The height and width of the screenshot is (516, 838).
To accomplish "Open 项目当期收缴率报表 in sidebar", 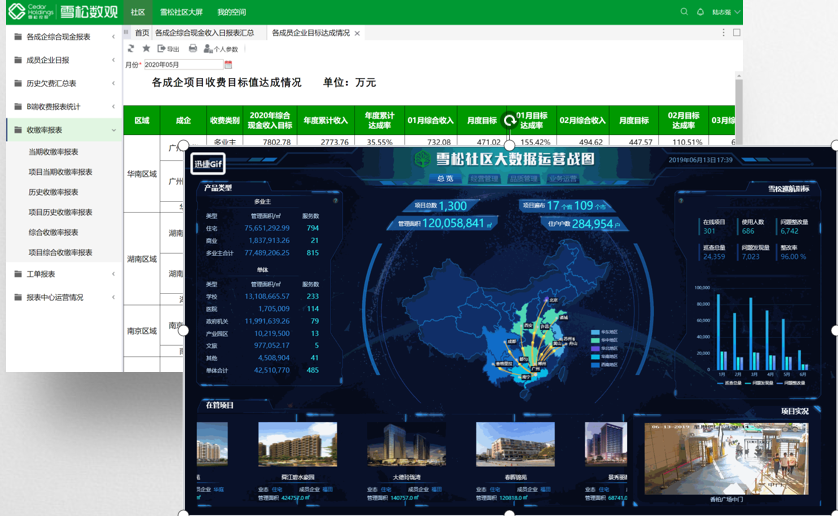I will 60,172.
